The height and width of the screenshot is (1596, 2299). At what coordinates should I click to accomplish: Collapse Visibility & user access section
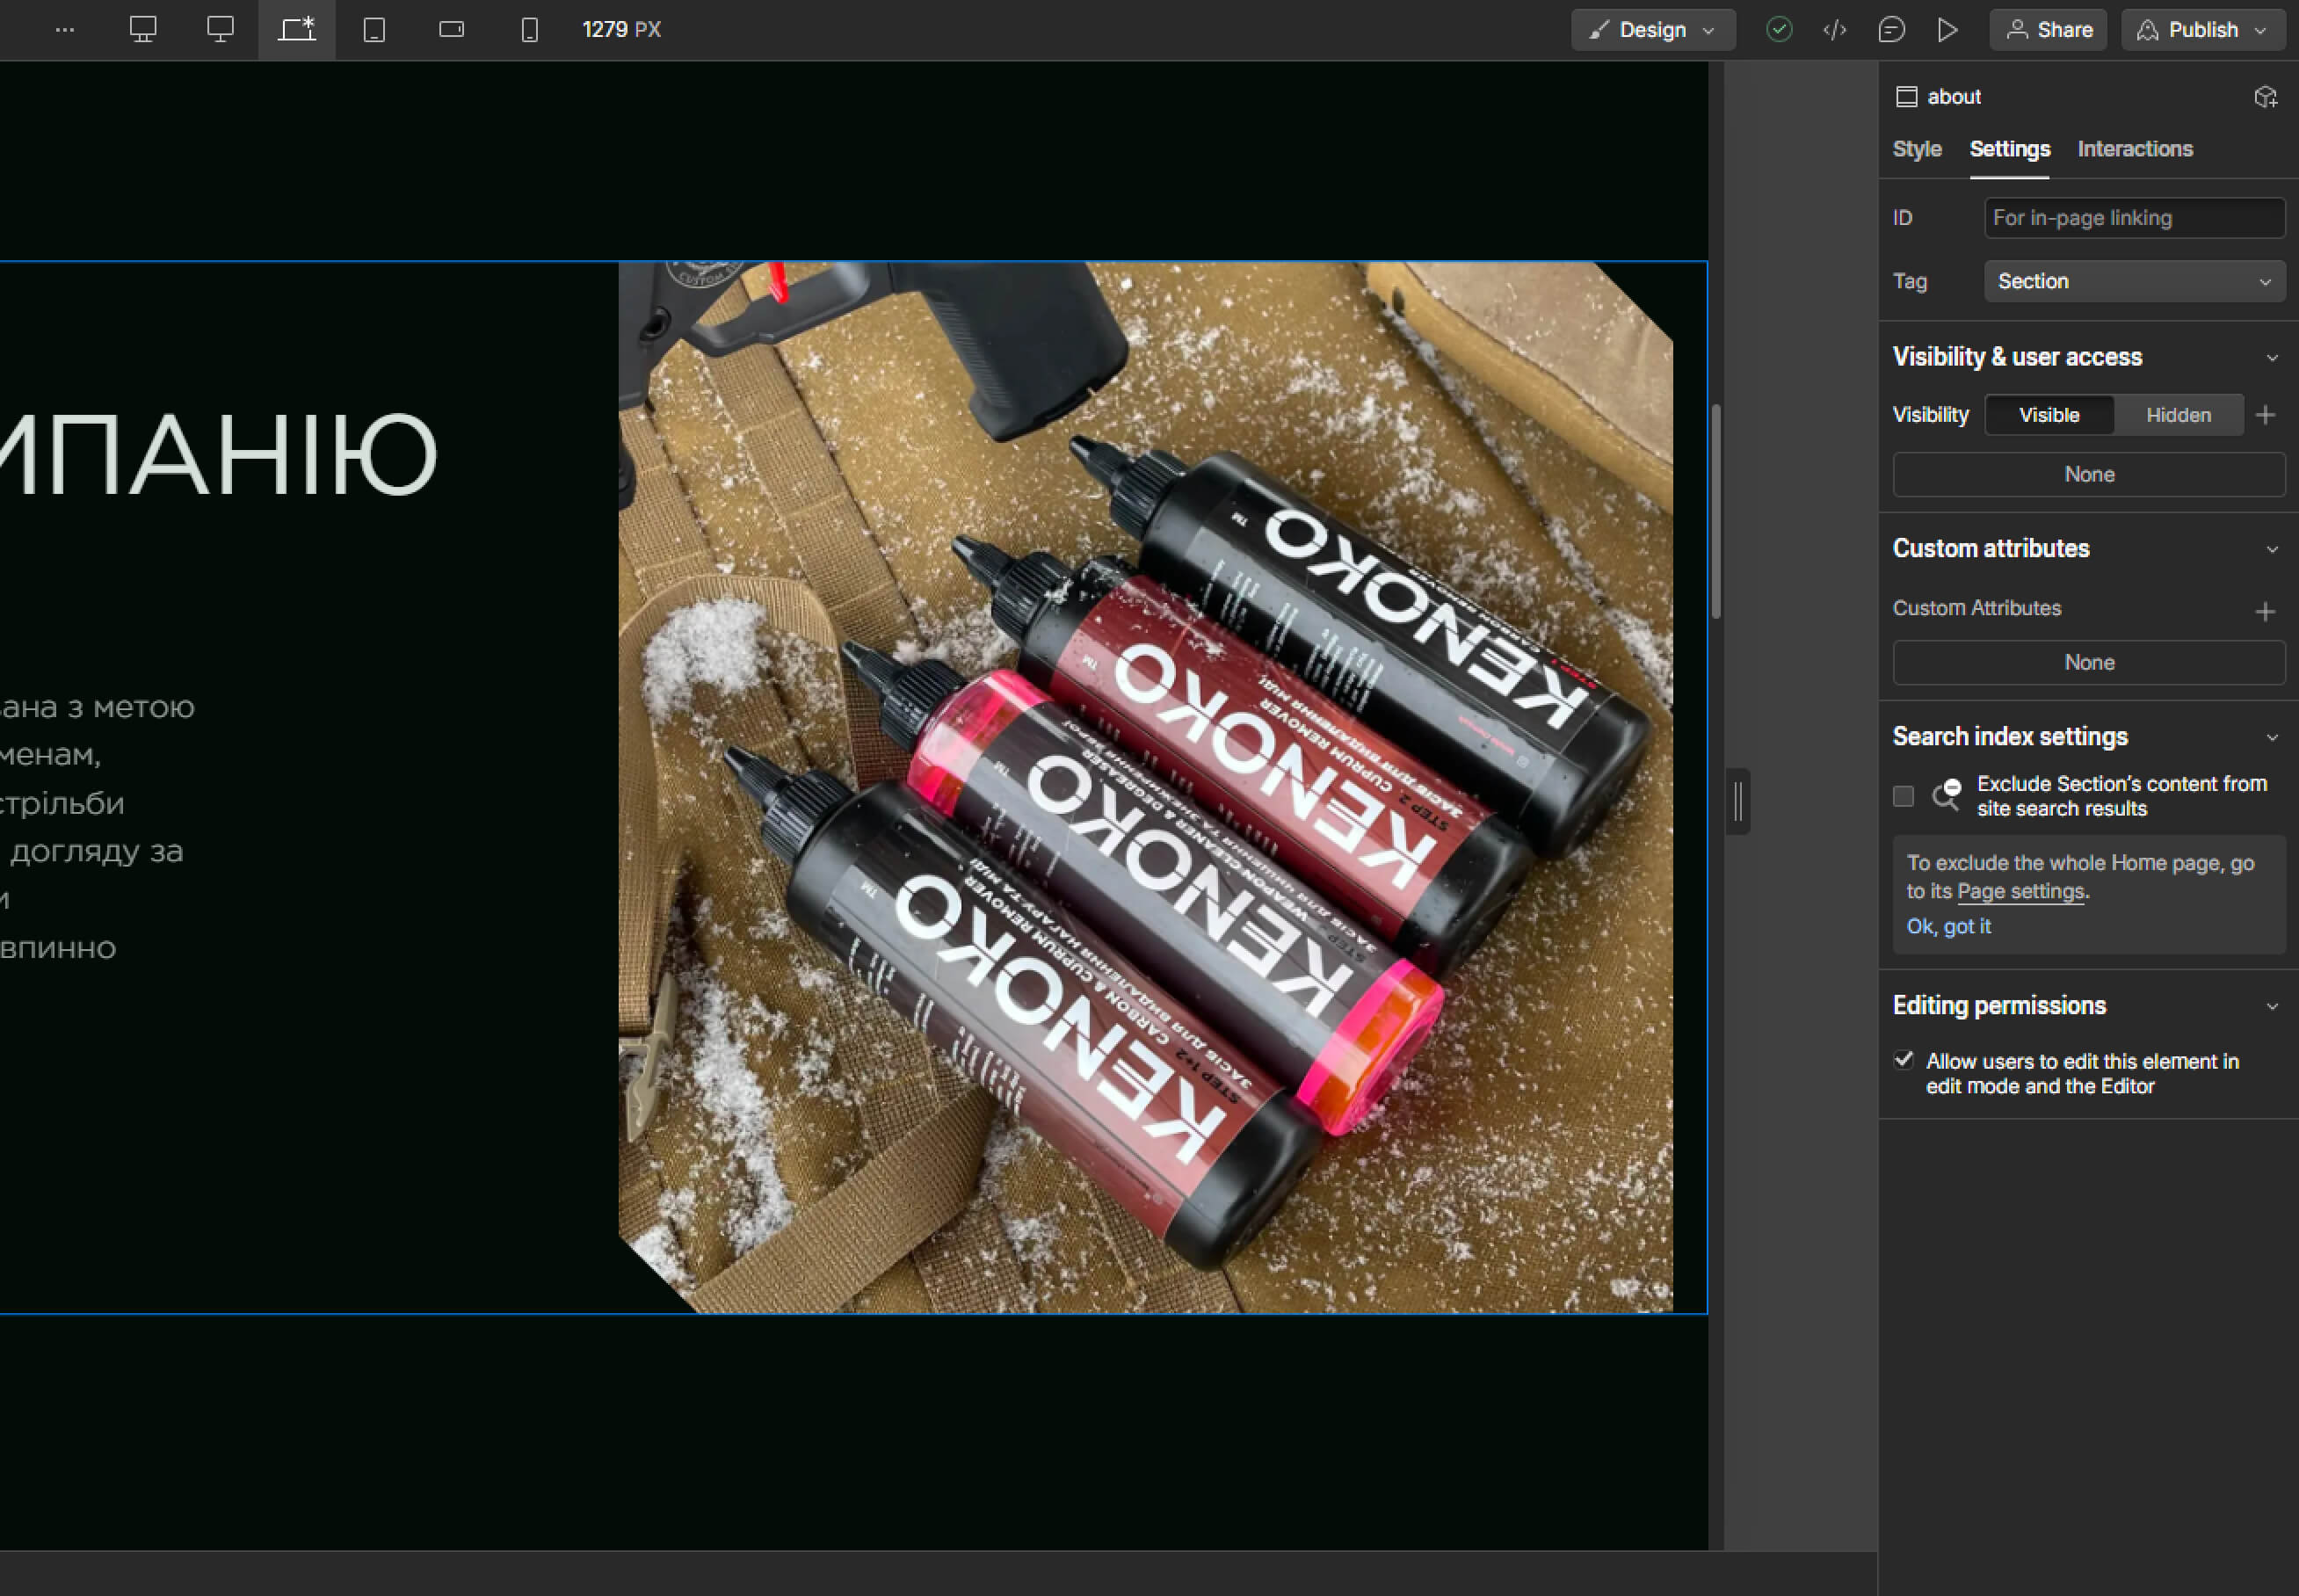(2272, 358)
